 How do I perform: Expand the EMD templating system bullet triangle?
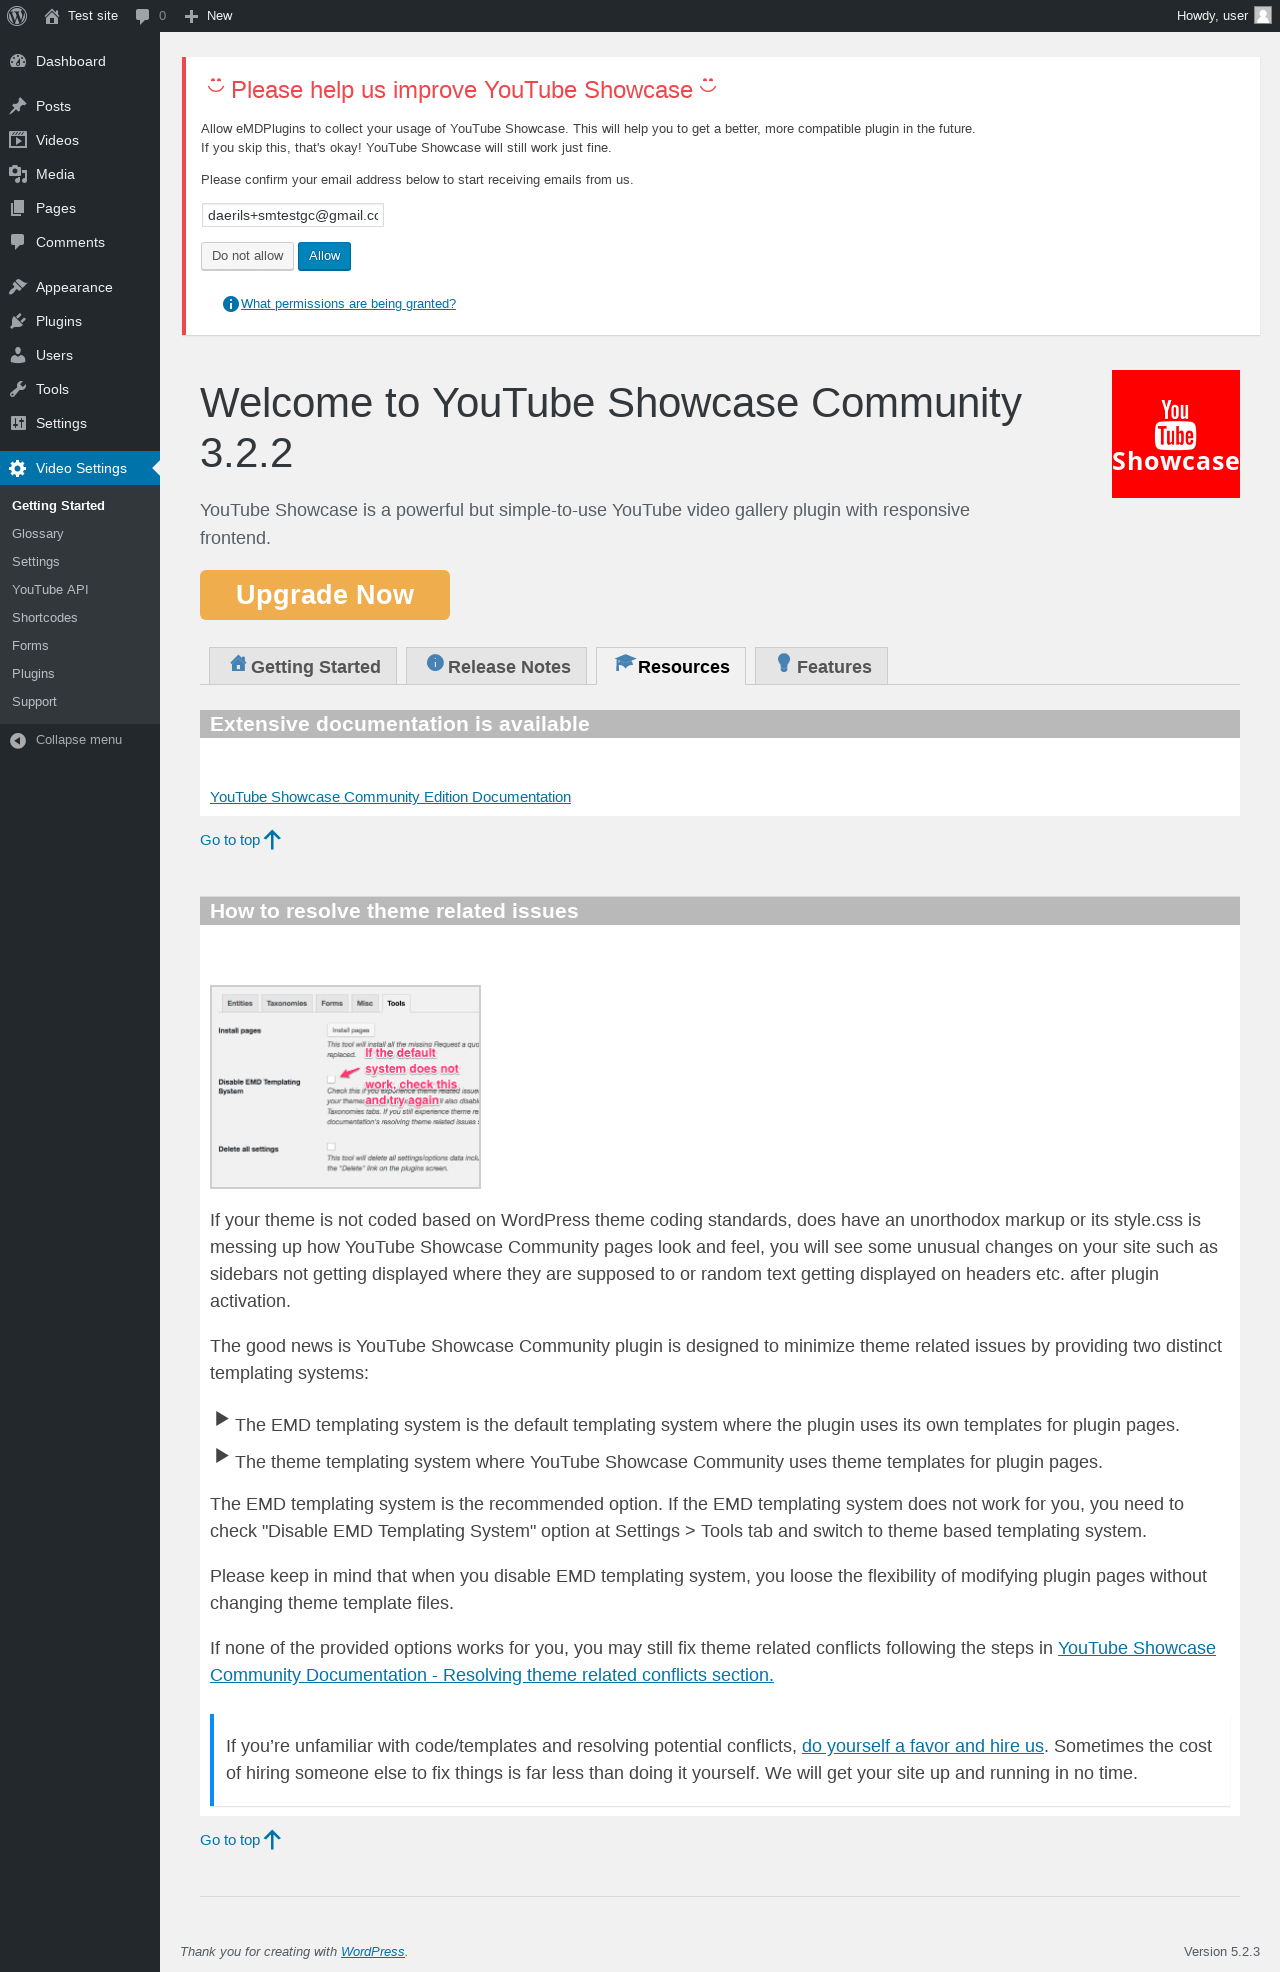222,1419
